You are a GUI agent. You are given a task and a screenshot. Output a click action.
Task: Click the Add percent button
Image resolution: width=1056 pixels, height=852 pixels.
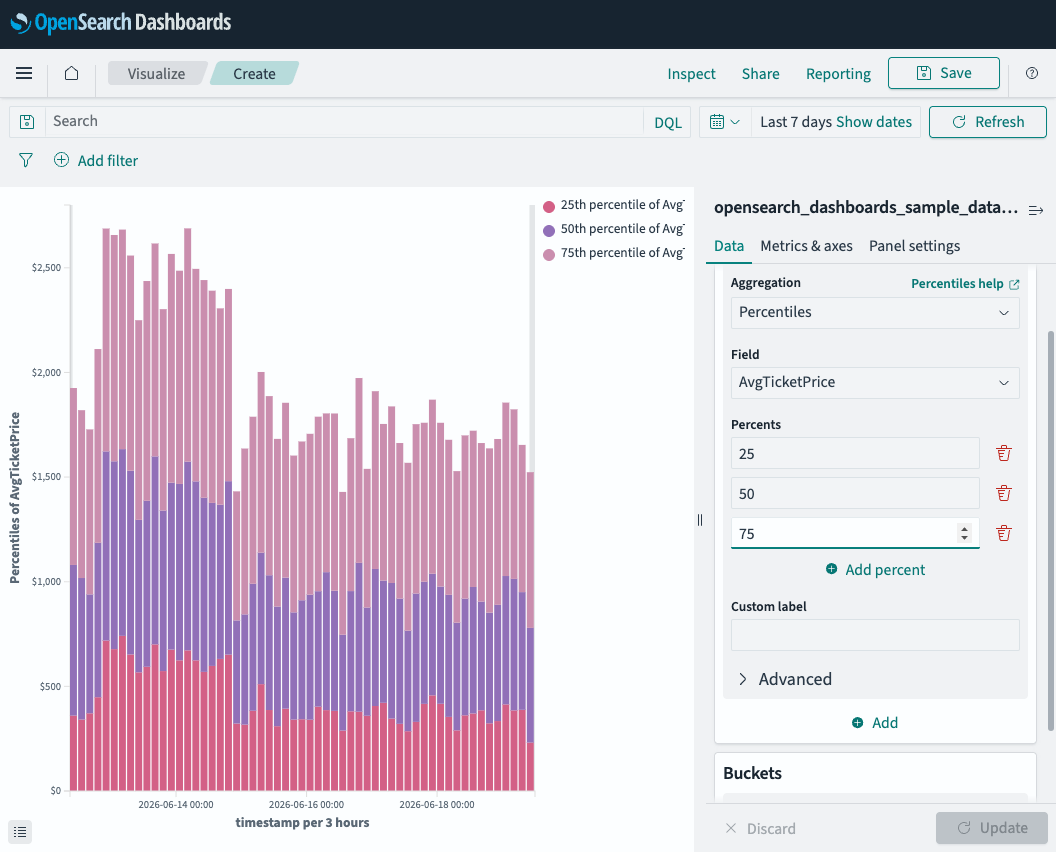(875, 570)
